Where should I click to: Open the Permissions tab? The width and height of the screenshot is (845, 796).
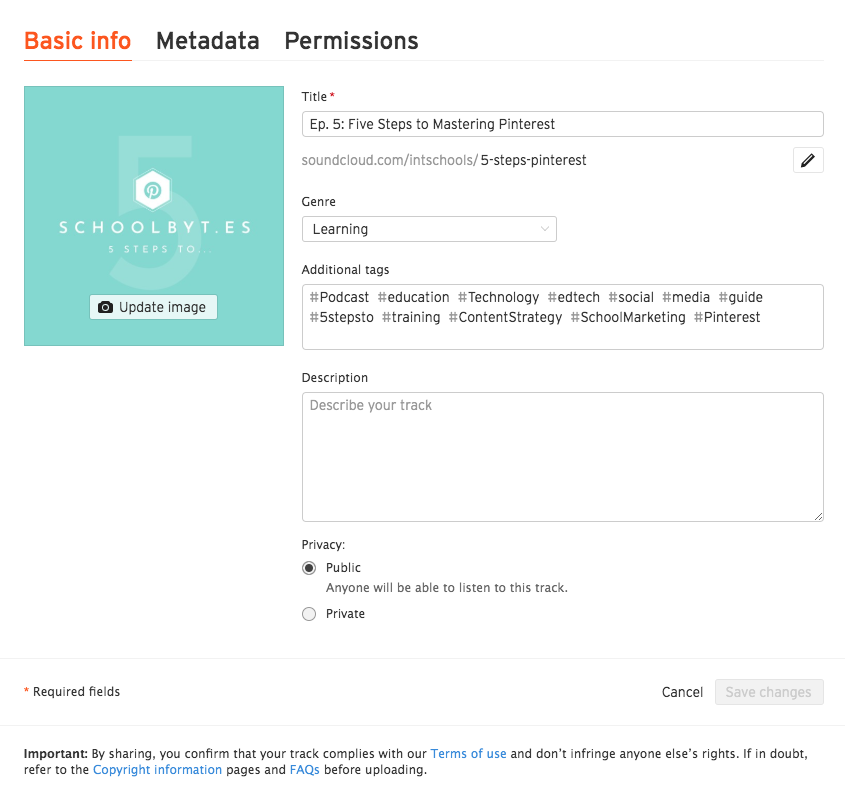351,41
